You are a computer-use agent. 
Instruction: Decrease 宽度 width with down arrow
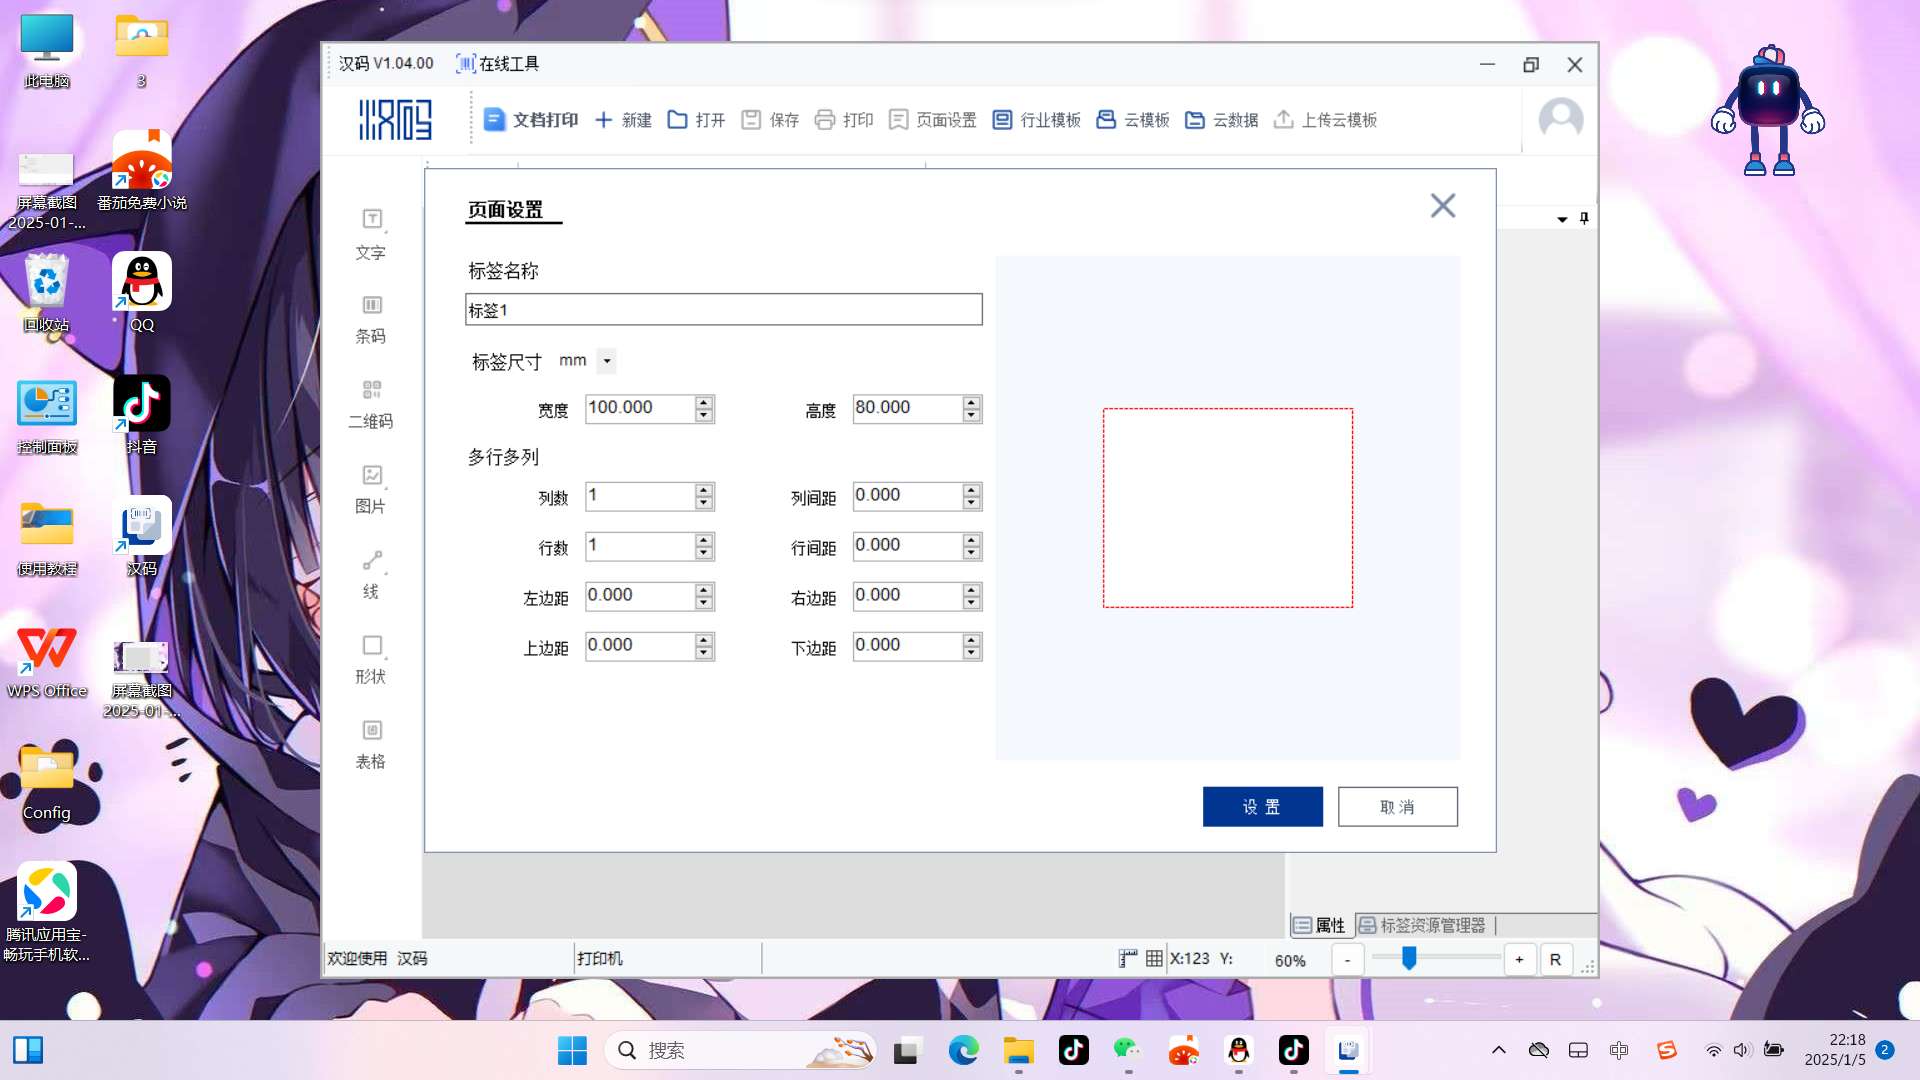(704, 415)
